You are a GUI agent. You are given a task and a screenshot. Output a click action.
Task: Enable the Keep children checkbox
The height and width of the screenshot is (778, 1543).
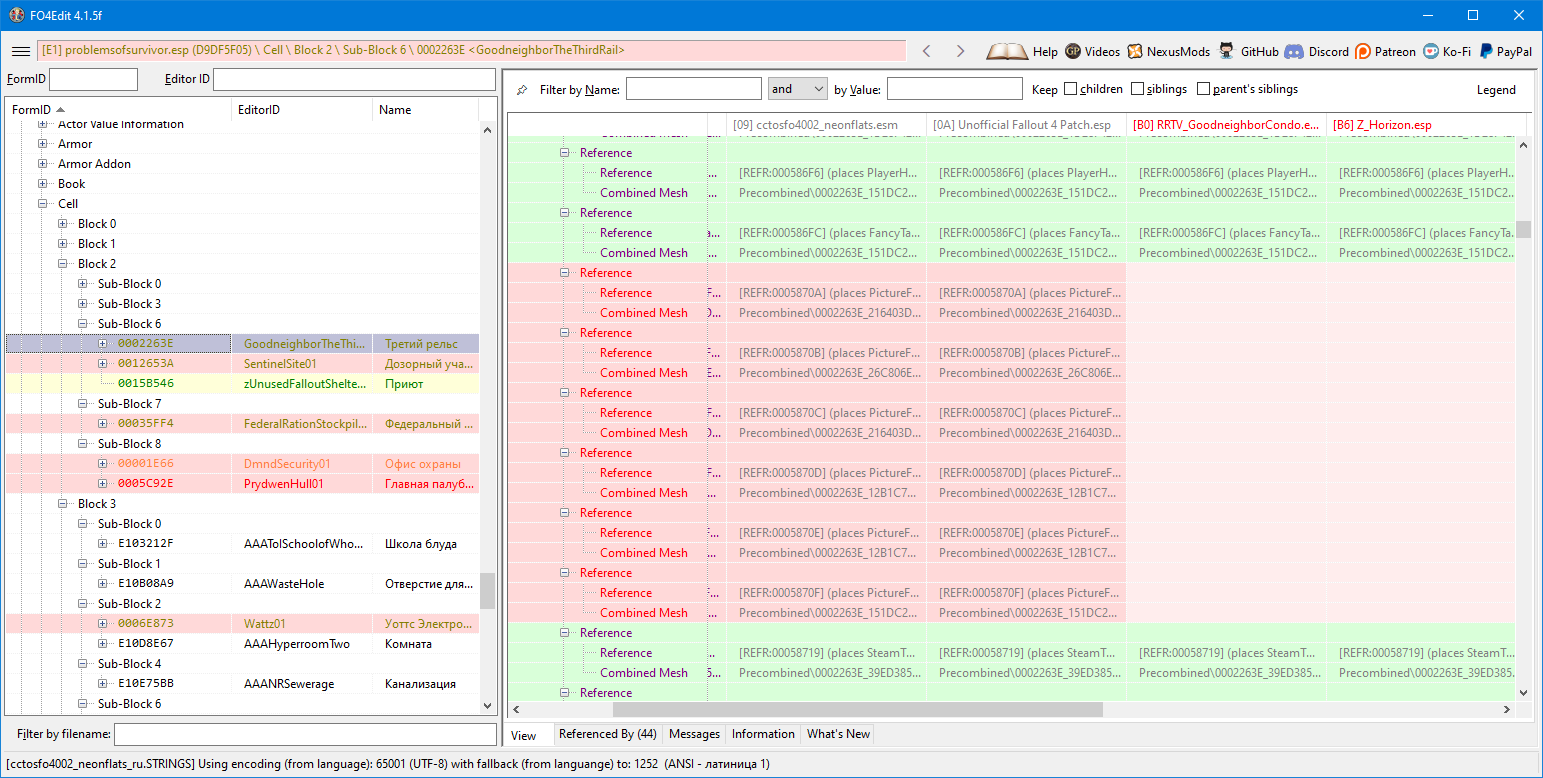(1070, 89)
